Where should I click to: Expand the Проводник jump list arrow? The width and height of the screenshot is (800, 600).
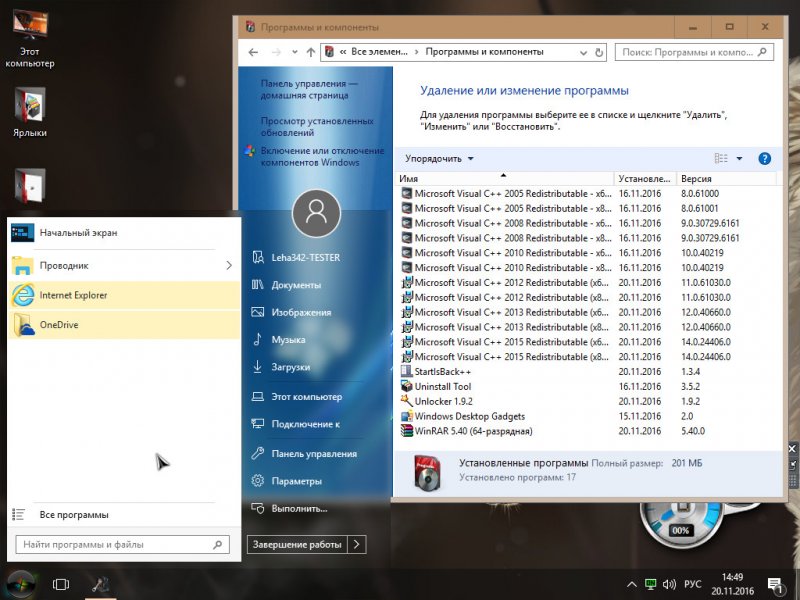pos(229,265)
